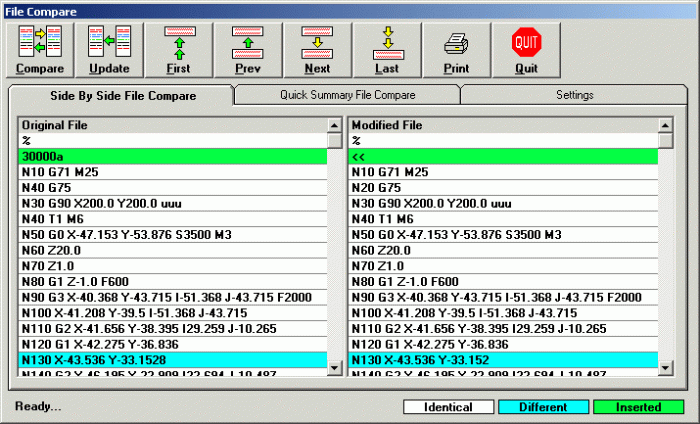Select N70 Z1.0 in Modified File
Screen dimensions: 700x424
(x=503, y=266)
